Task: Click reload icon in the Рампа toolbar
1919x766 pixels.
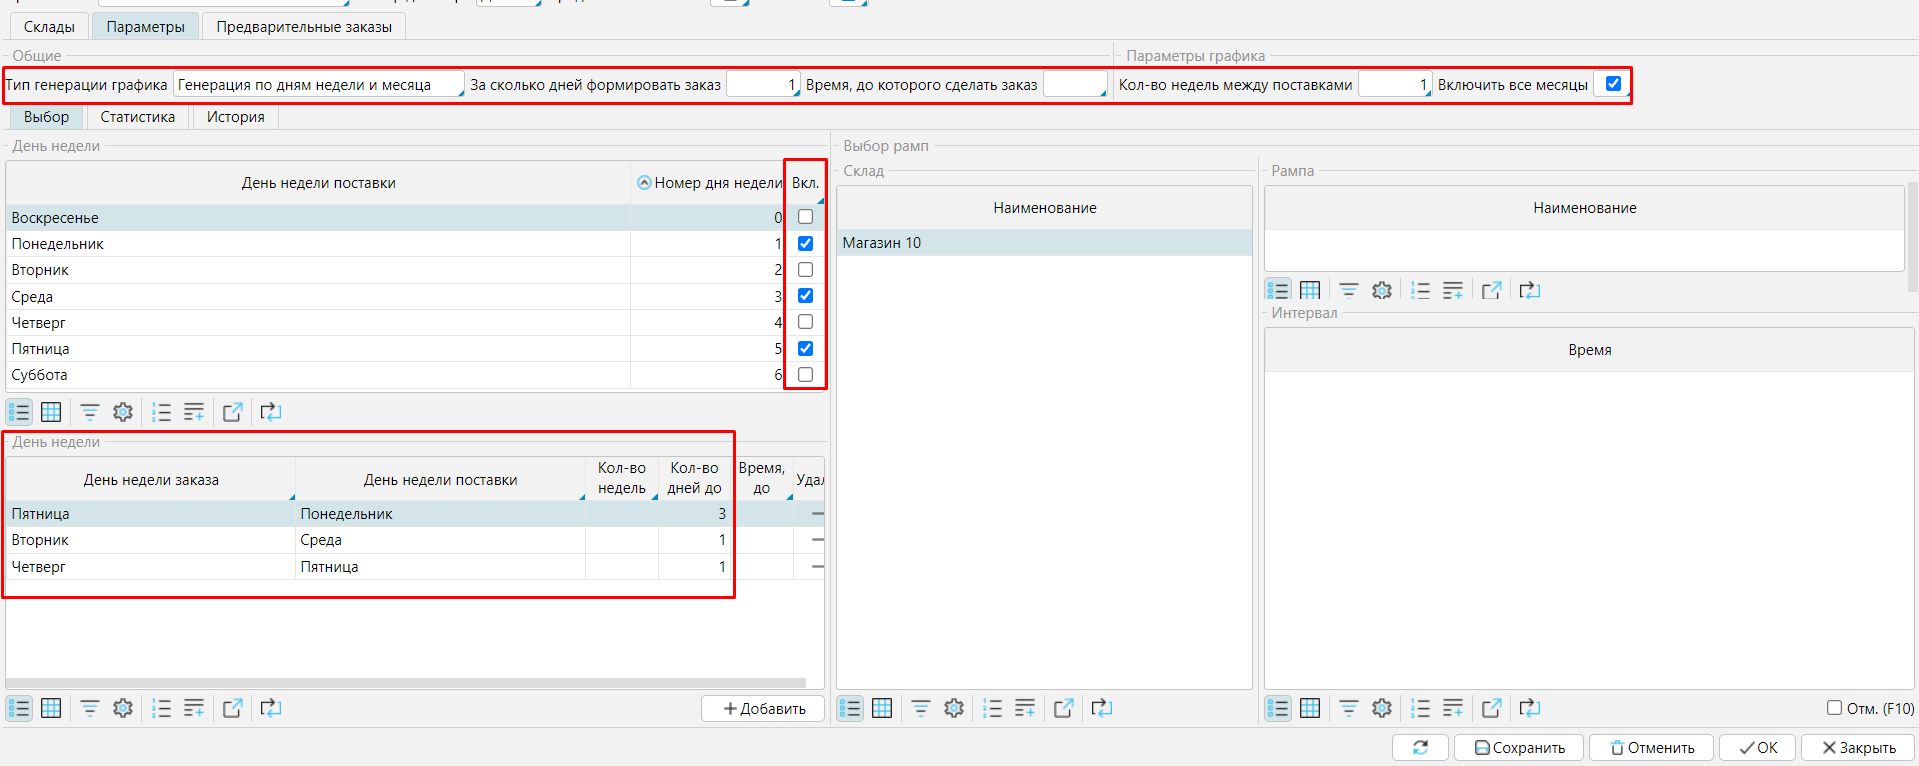Action: pos(1529,290)
